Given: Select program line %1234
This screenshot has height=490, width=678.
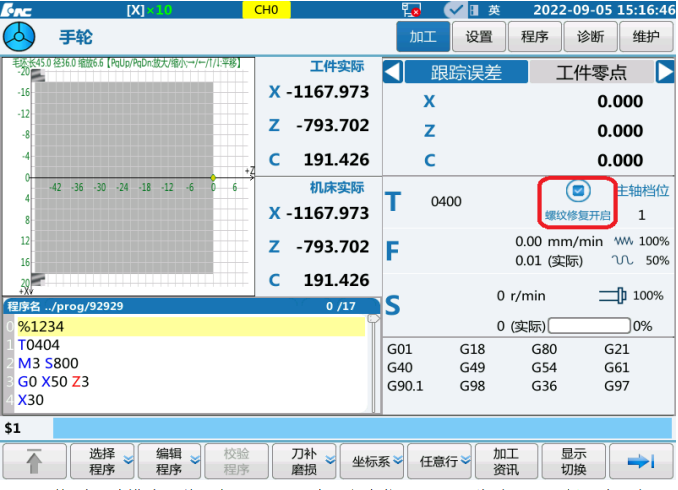Looking at the screenshot, I should tap(191, 327).
